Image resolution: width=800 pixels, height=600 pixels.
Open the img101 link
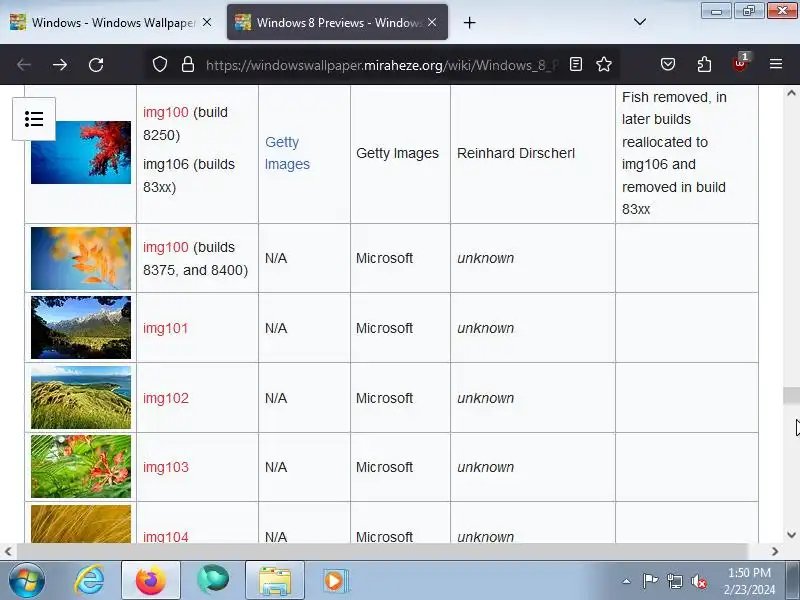click(165, 328)
